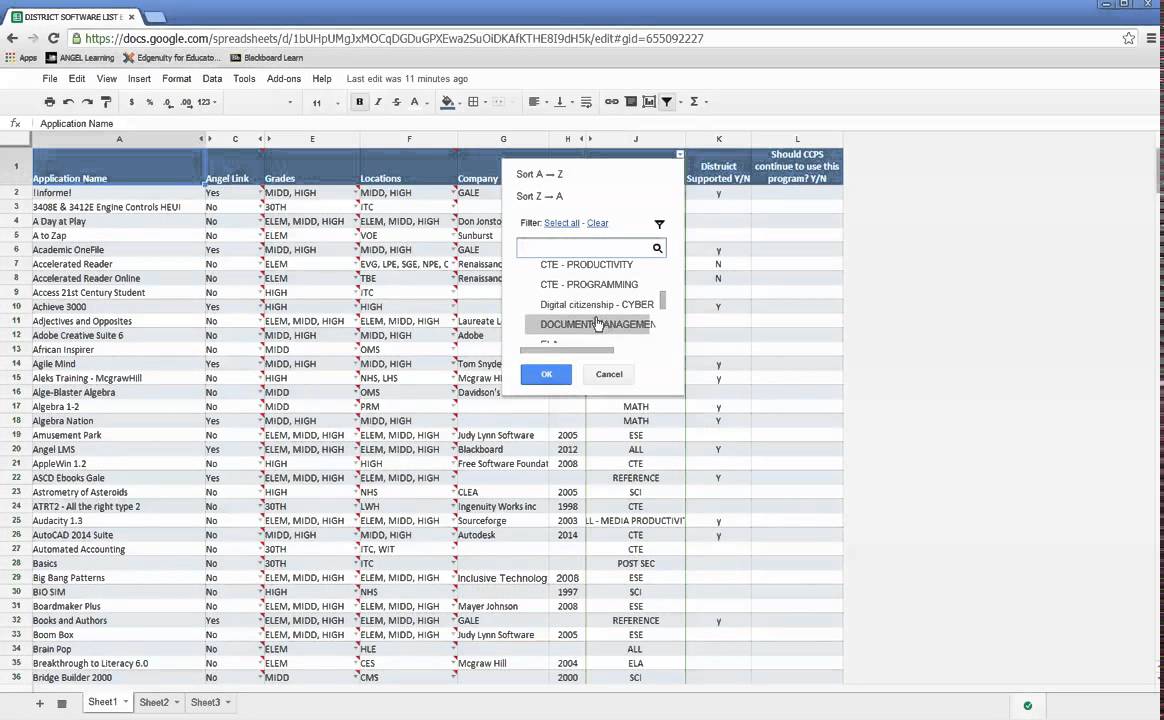The height and width of the screenshot is (720, 1164).
Task: Click the Functions sigma icon
Action: [694, 102]
